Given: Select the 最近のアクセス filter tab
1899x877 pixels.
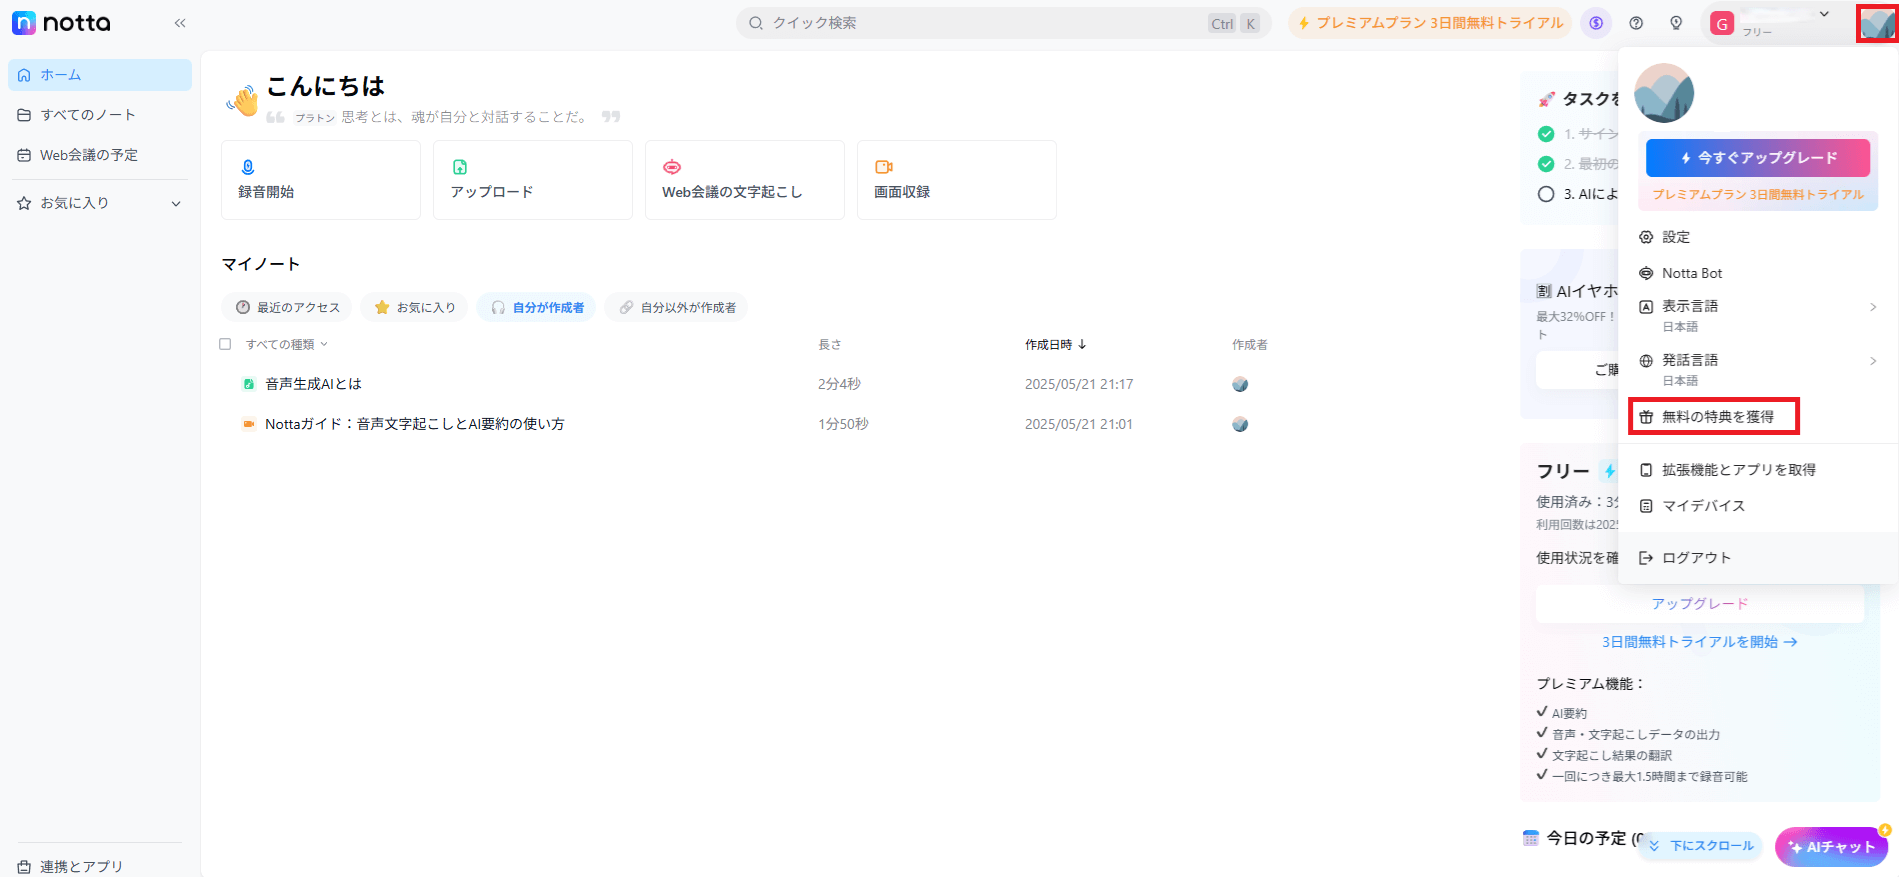Looking at the screenshot, I should [x=287, y=307].
